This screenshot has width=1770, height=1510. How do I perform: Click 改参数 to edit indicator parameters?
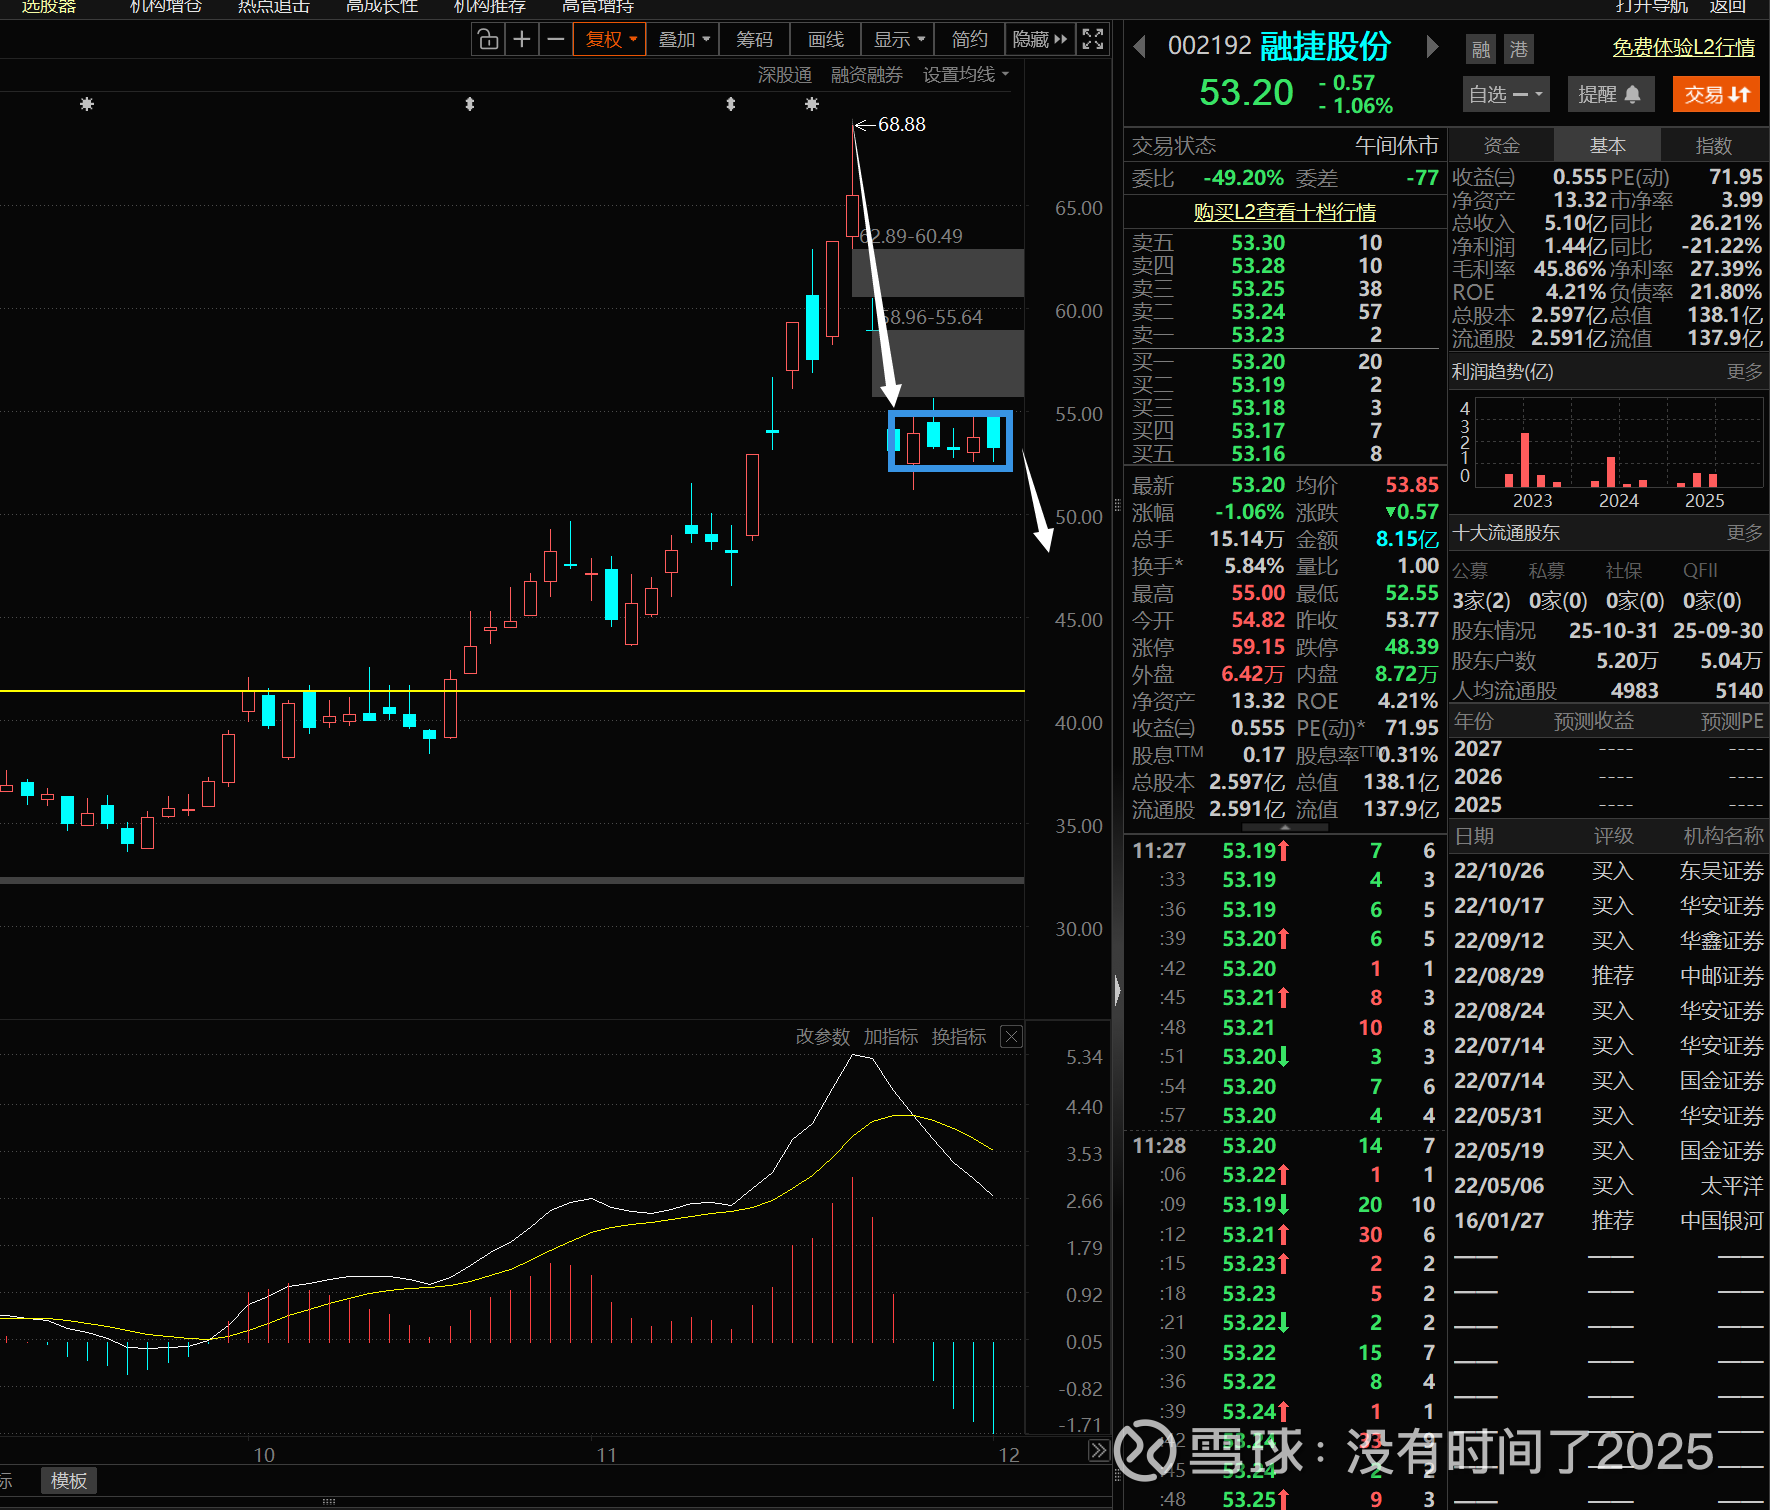[x=822, y=1037]
